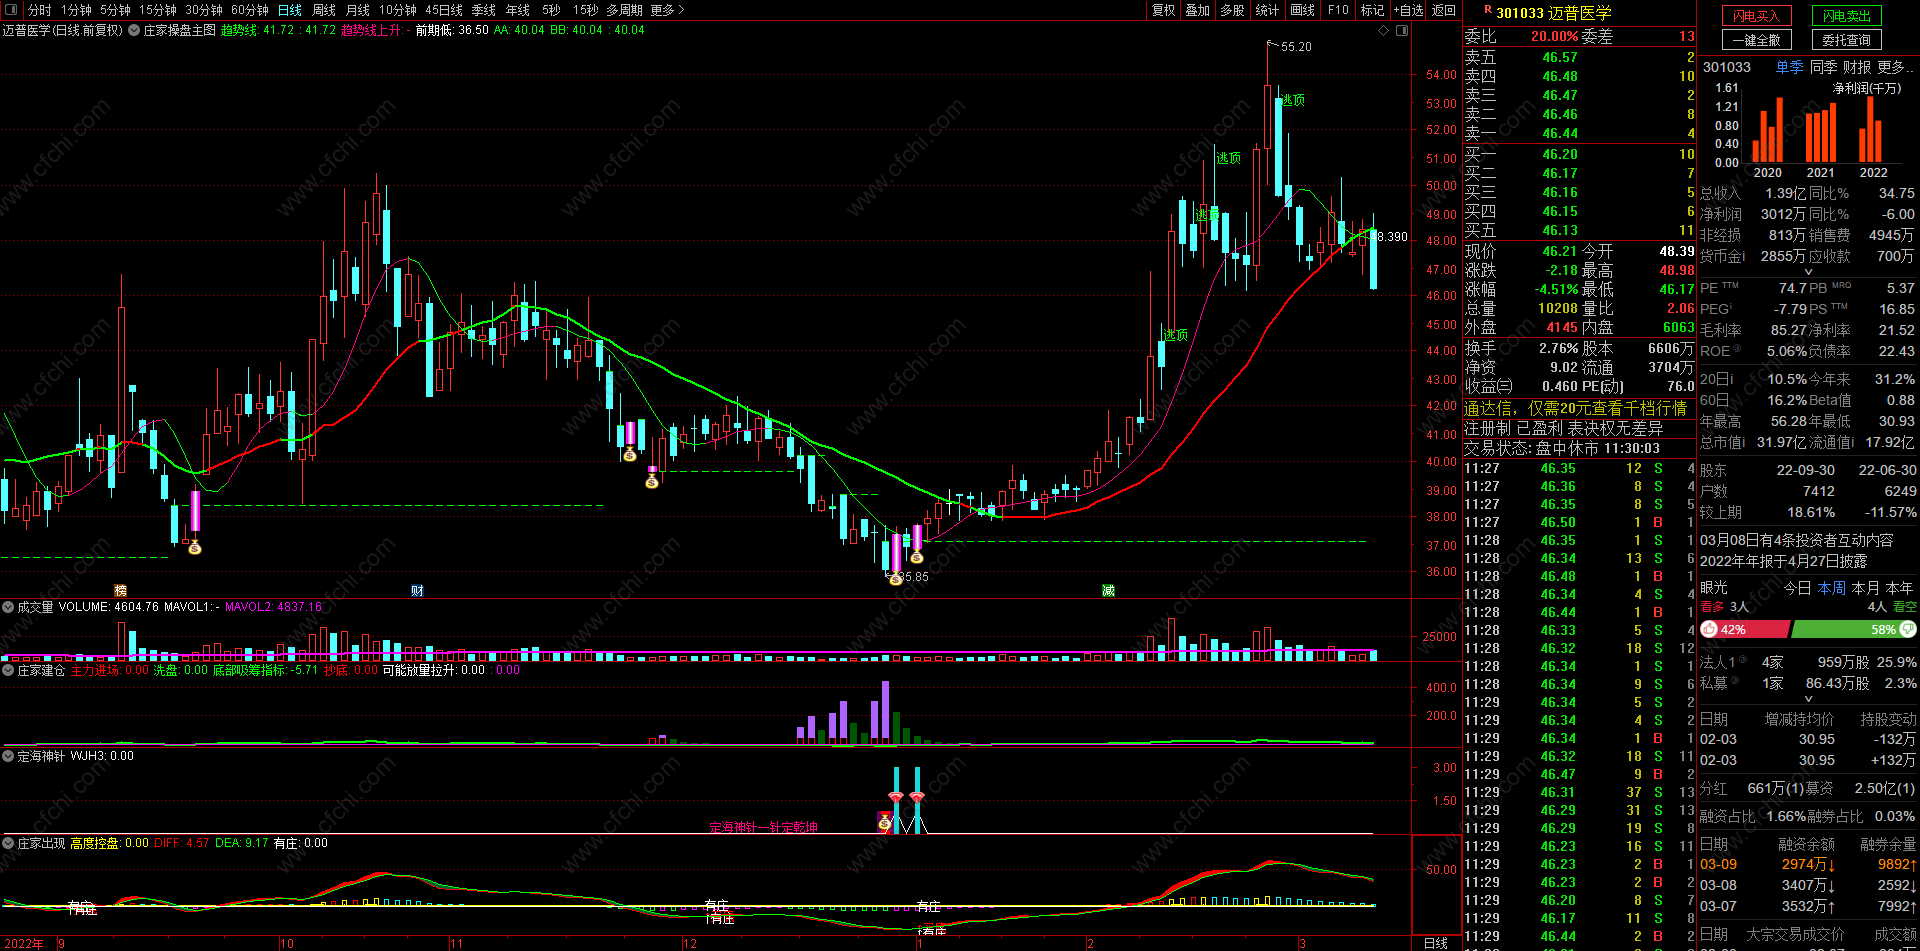Viewport: 1920px width, 951px height.
Task: Click the thumbs-down bearish vote icon
Action: [x=1908, y=629]
